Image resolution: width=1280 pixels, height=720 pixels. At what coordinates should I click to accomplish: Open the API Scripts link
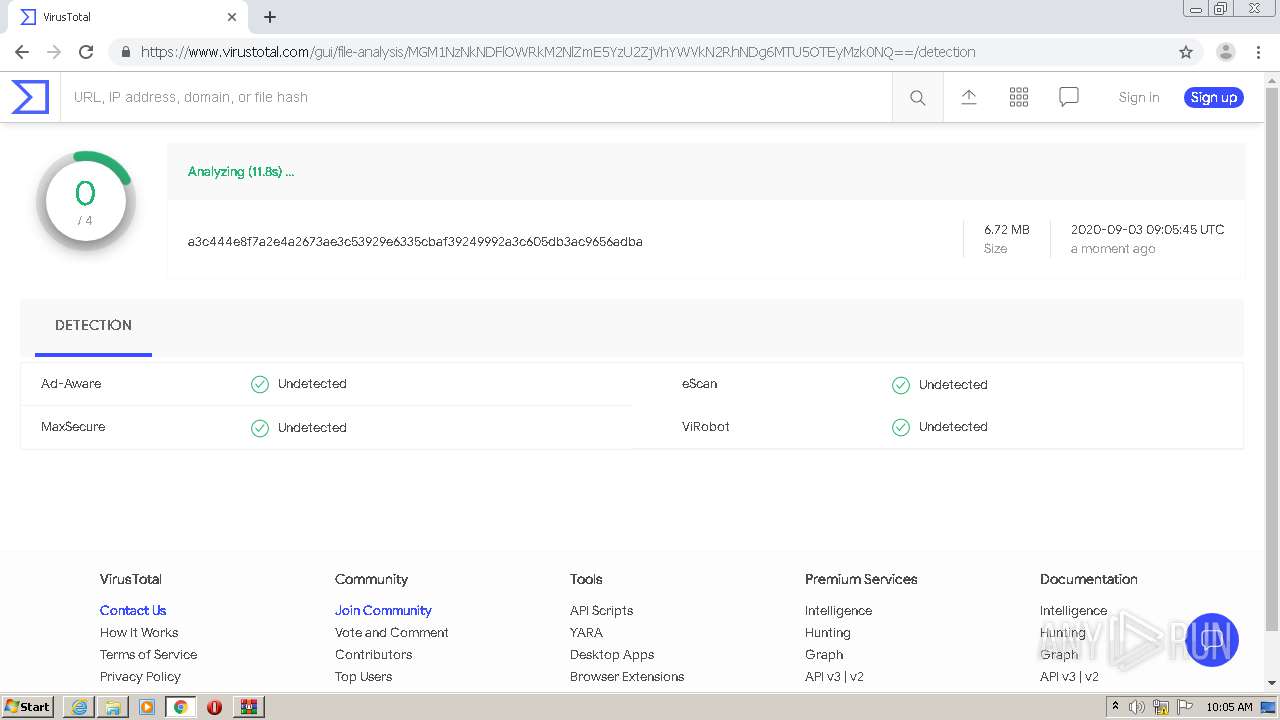point(601,610)
